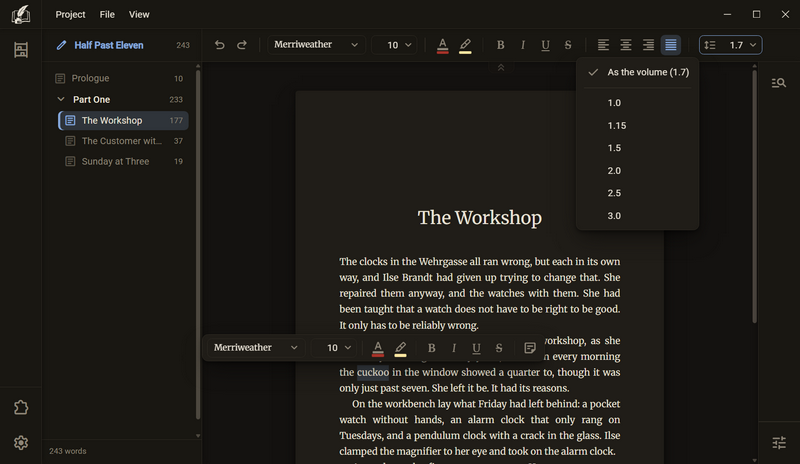
Task: Open the plugins puzzle piece icon
Action: tap(21, 407)
